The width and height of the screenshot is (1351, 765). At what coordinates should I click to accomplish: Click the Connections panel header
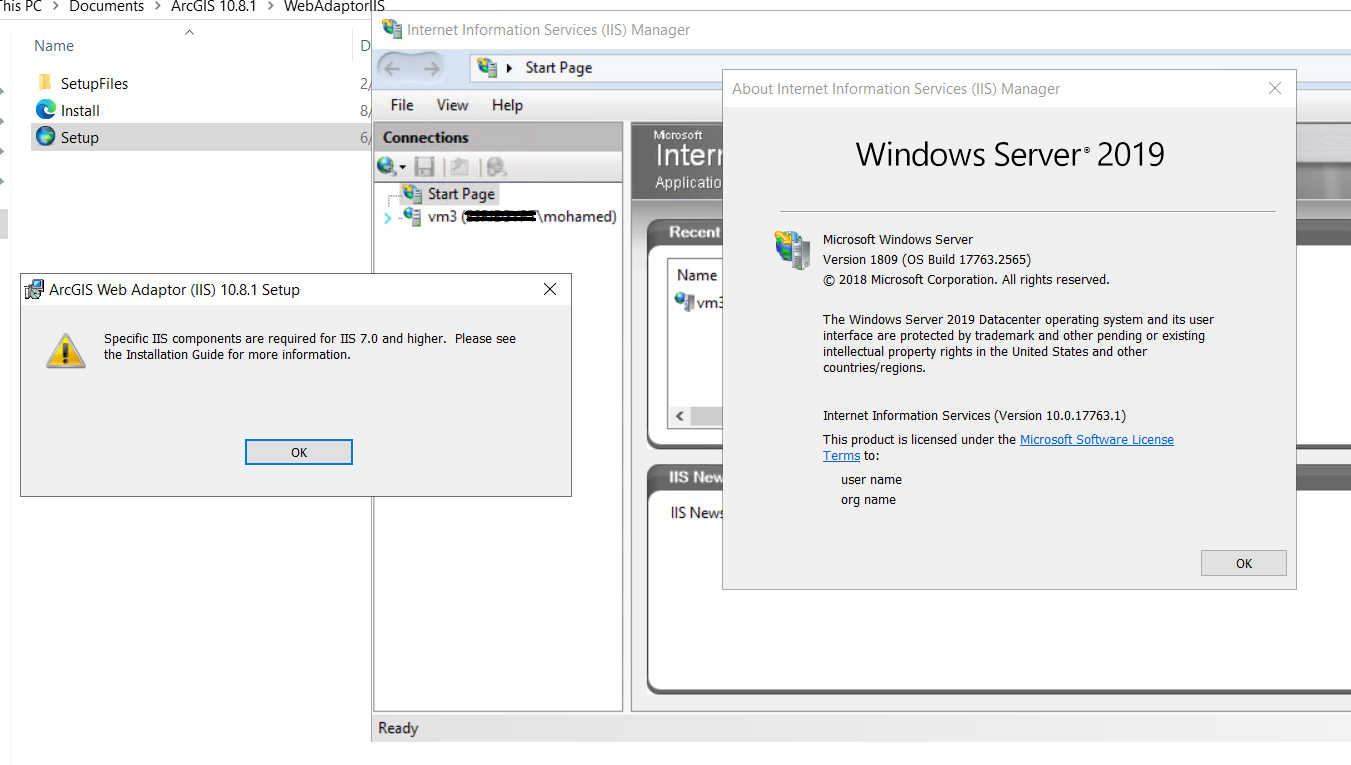pos(498,137)
